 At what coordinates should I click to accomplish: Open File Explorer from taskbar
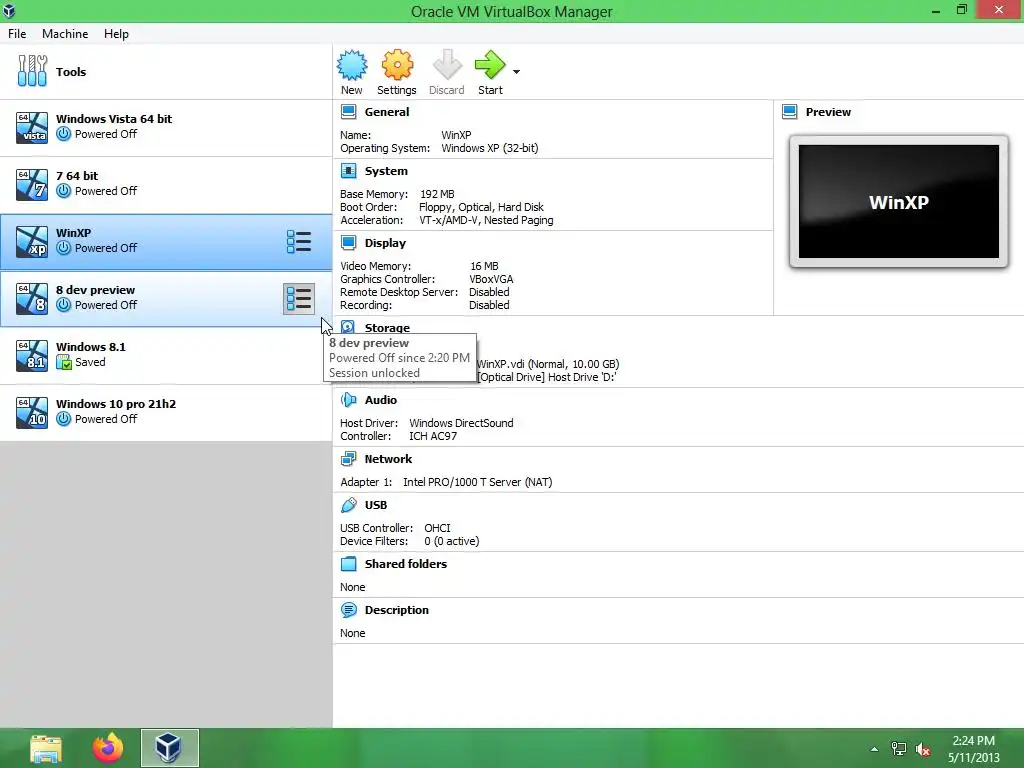coord(46,748)
